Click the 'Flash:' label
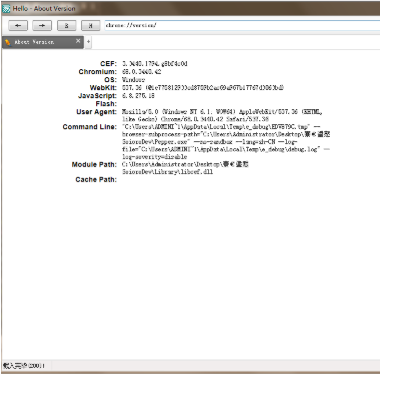The height and width of the screenshot is (400, 397). [106, 104]
